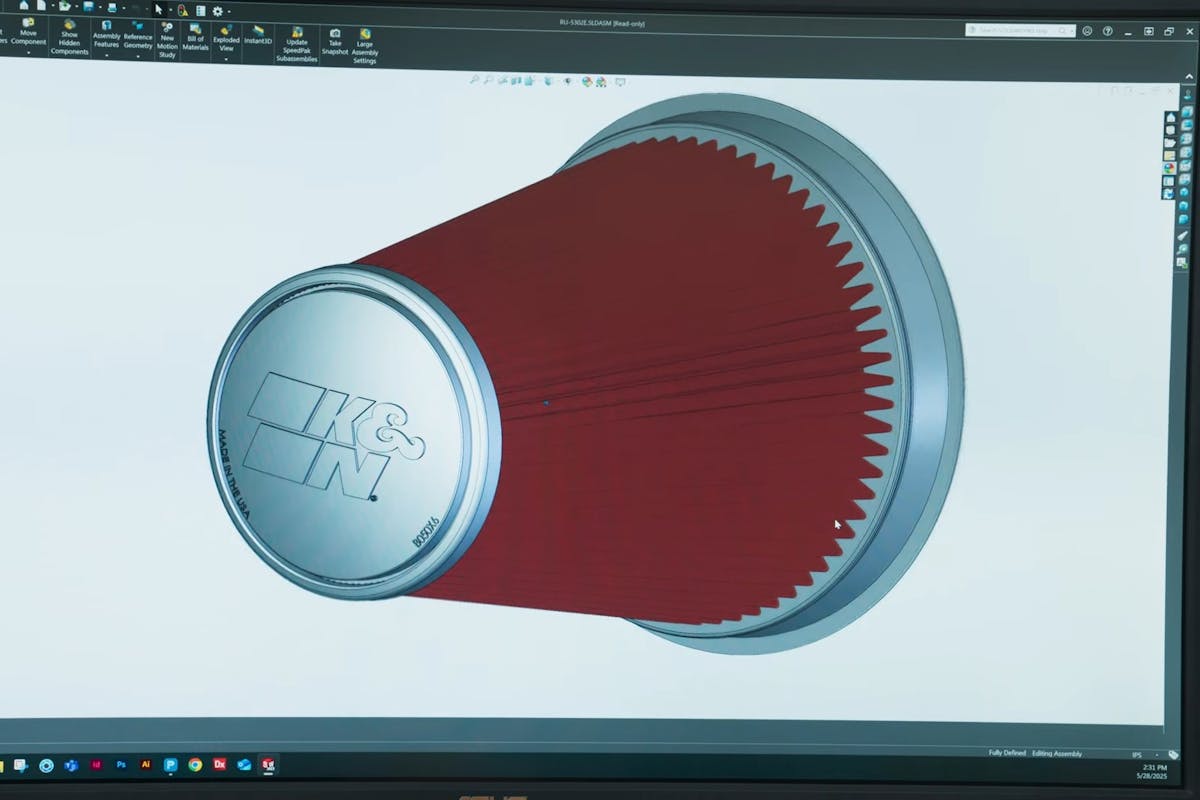This screenshot has height=800, width=1200.
Task: Toggle Instant3D mode
Action: tap(258, 34)
